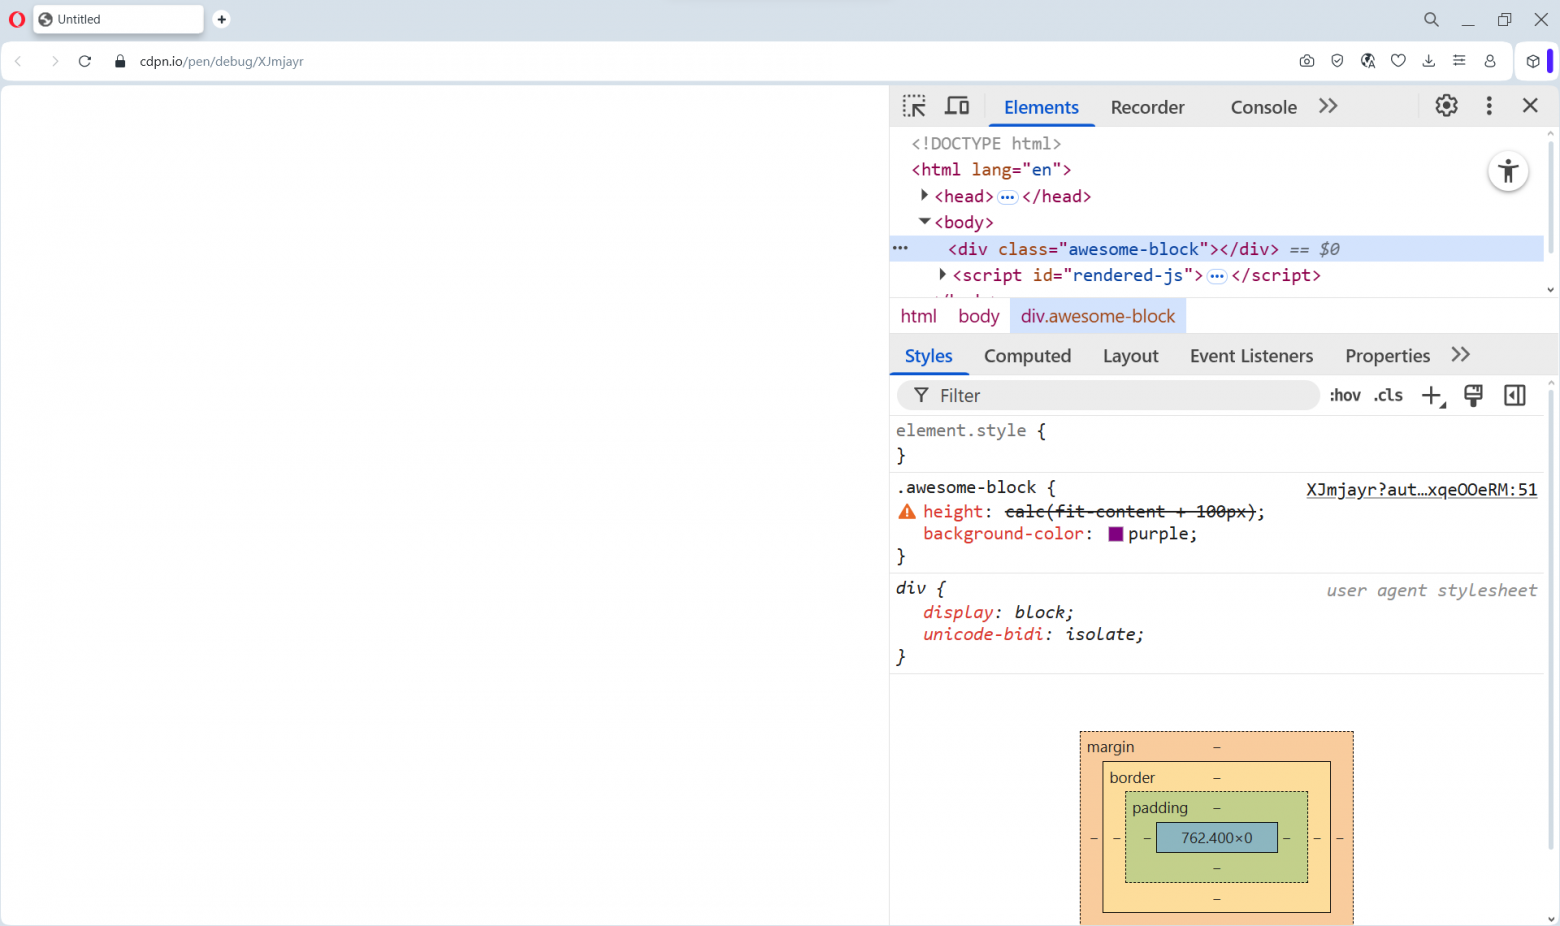Viewport: 1560px width, 926px height.
Task: Select body in the breadcrumb trail
Action: pyautogui.click(x=978, y=316)
